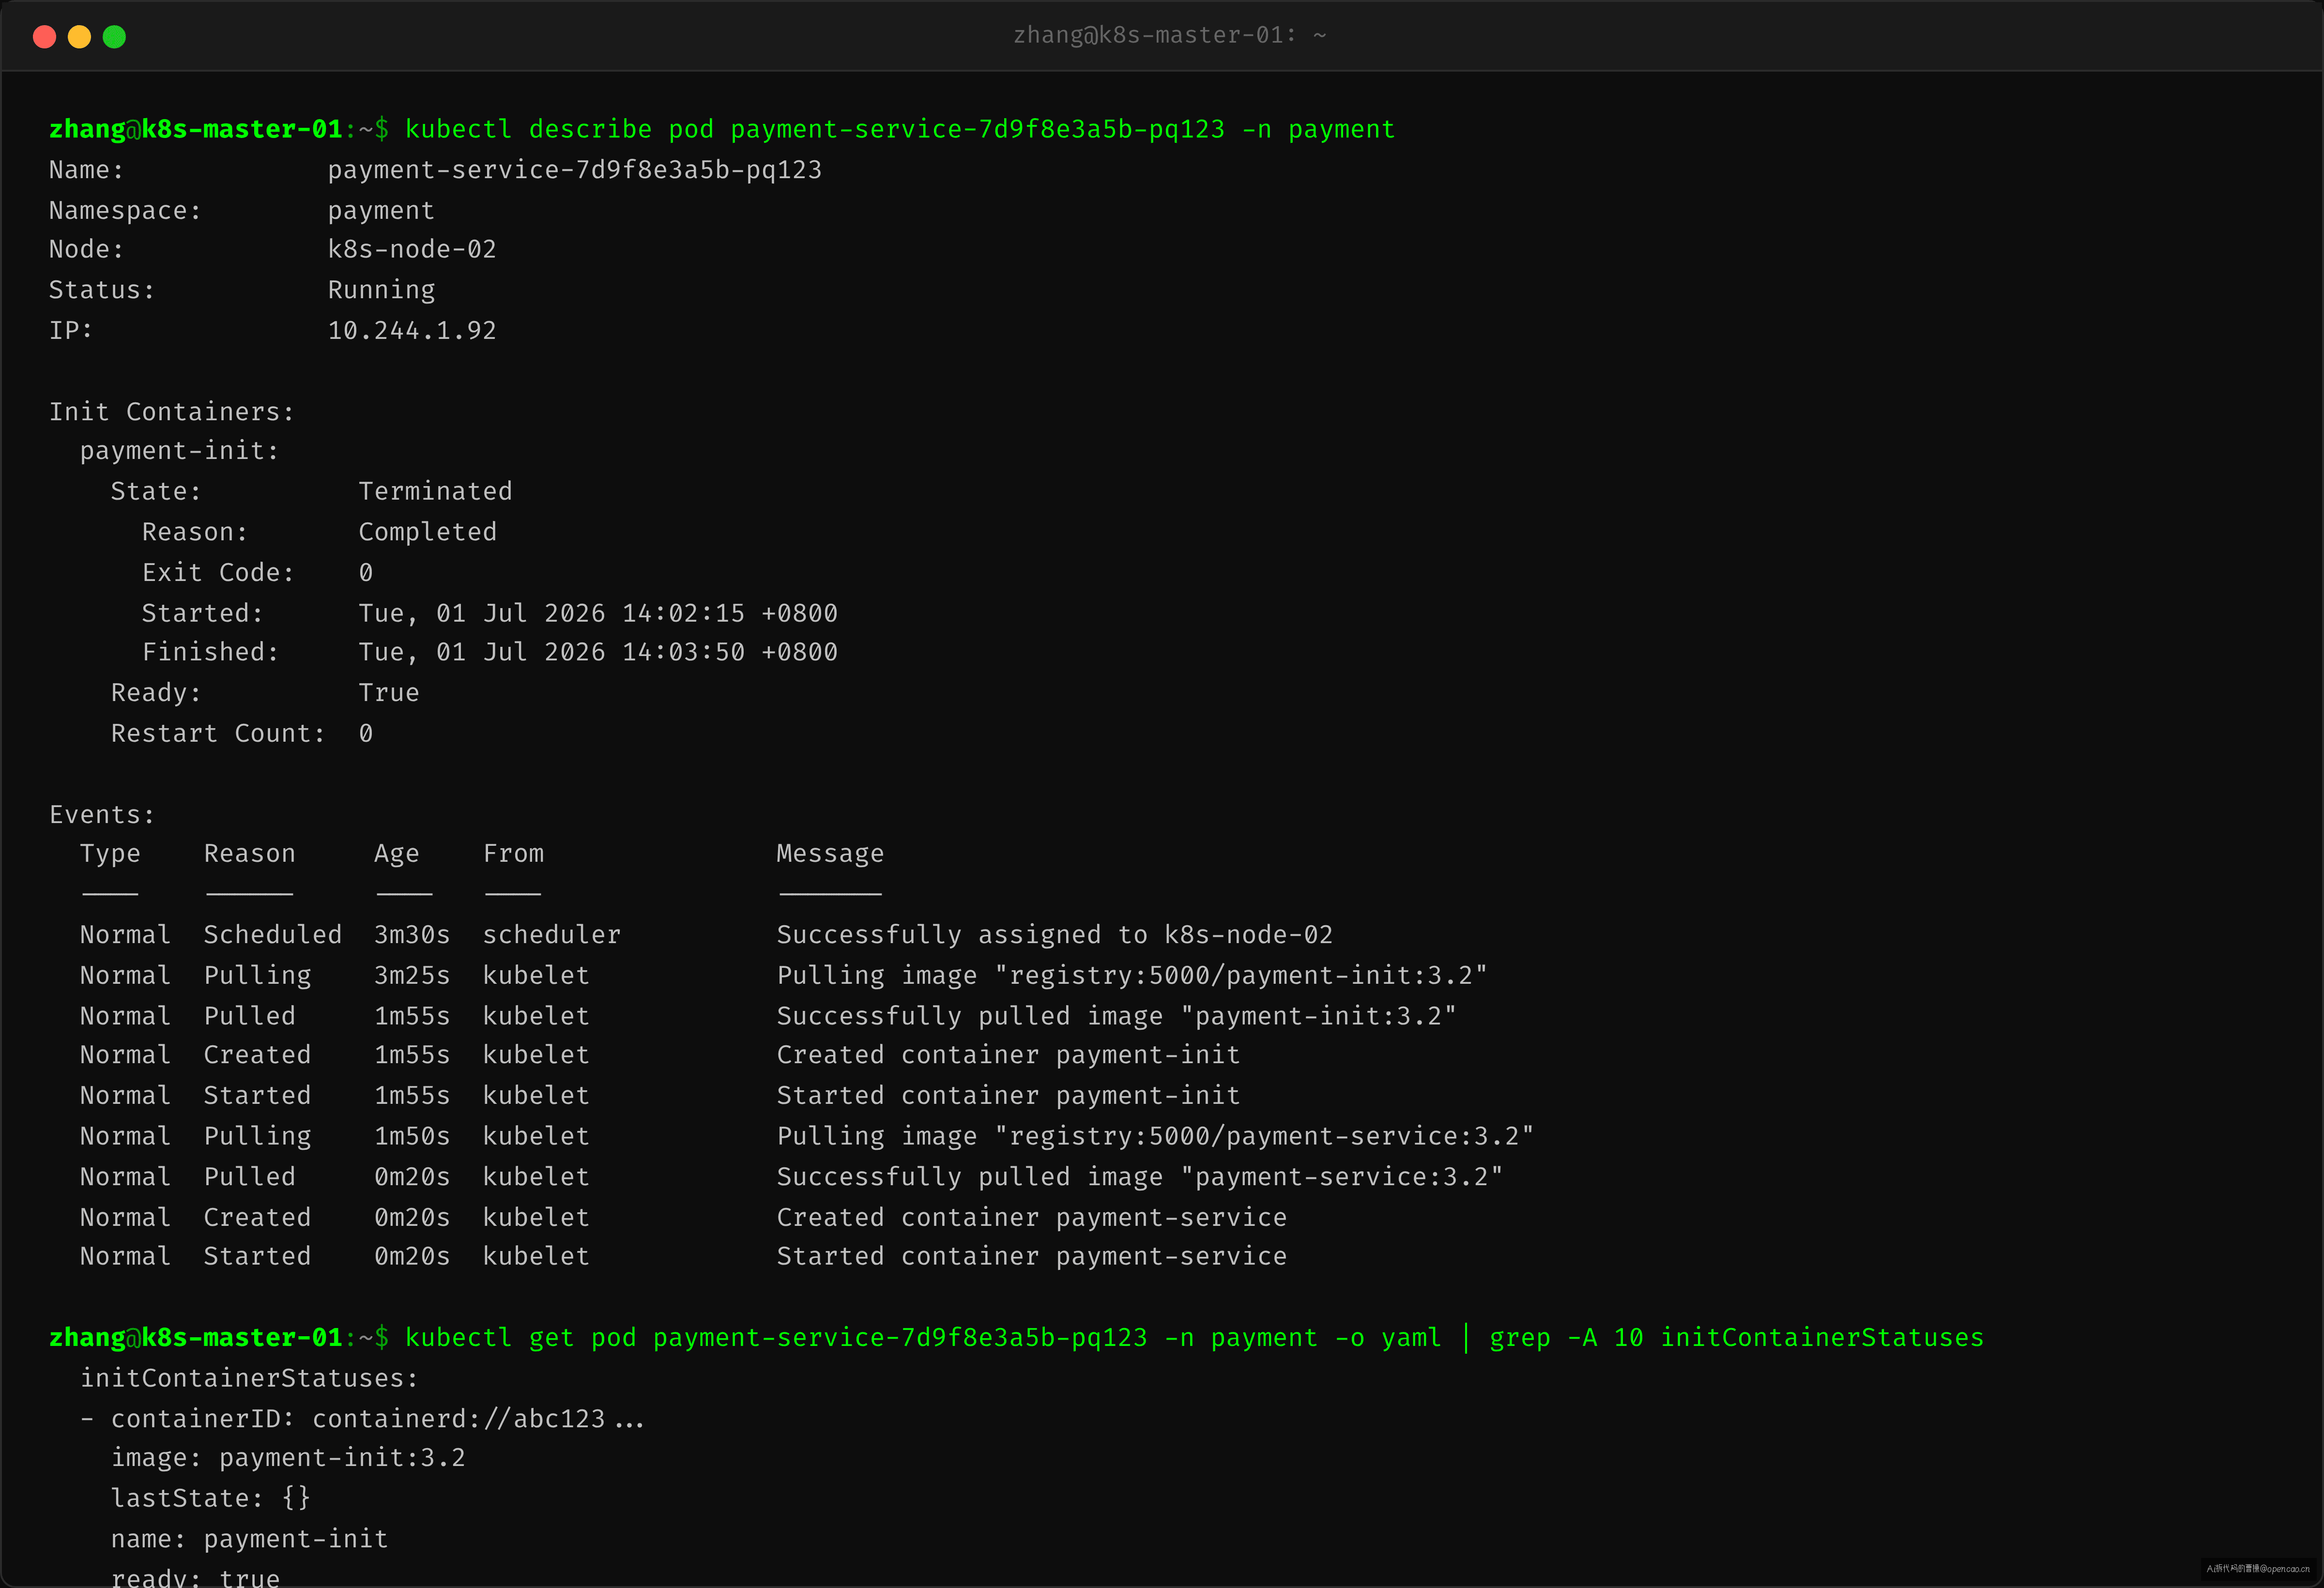Click the lastState: {} line
2324x1588 pixels.
211,1498
